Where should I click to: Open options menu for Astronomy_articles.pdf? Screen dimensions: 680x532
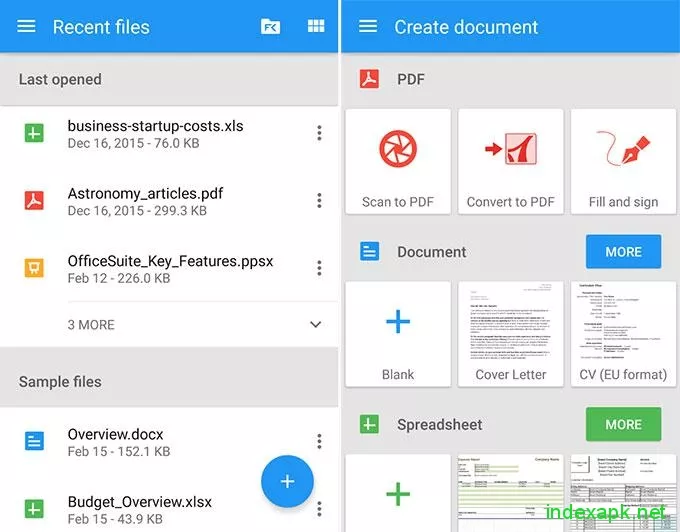319,201
